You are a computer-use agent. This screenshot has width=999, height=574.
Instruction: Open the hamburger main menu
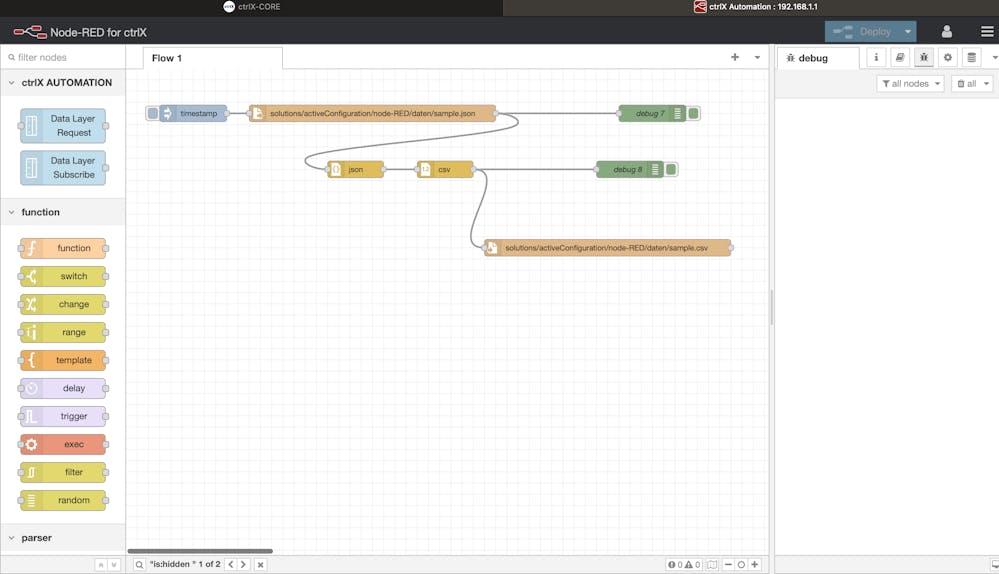pos(987,31)
